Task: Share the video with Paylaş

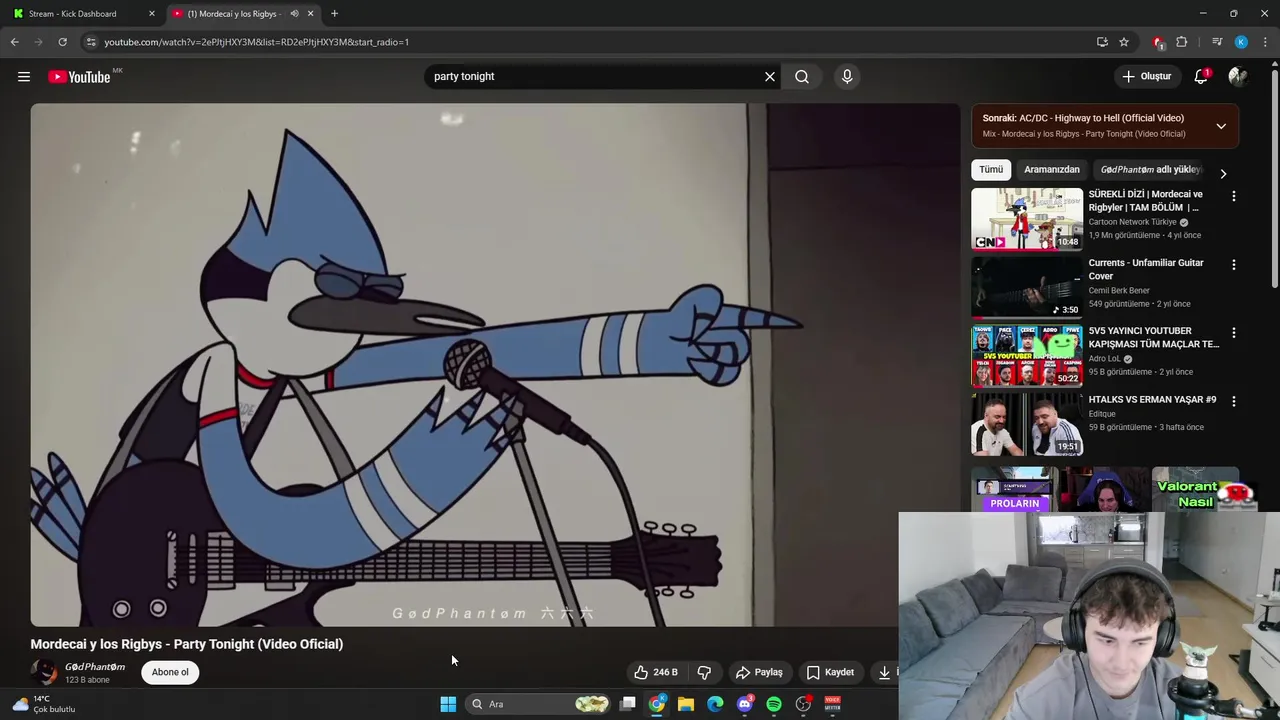Action: tap(759, 672)
